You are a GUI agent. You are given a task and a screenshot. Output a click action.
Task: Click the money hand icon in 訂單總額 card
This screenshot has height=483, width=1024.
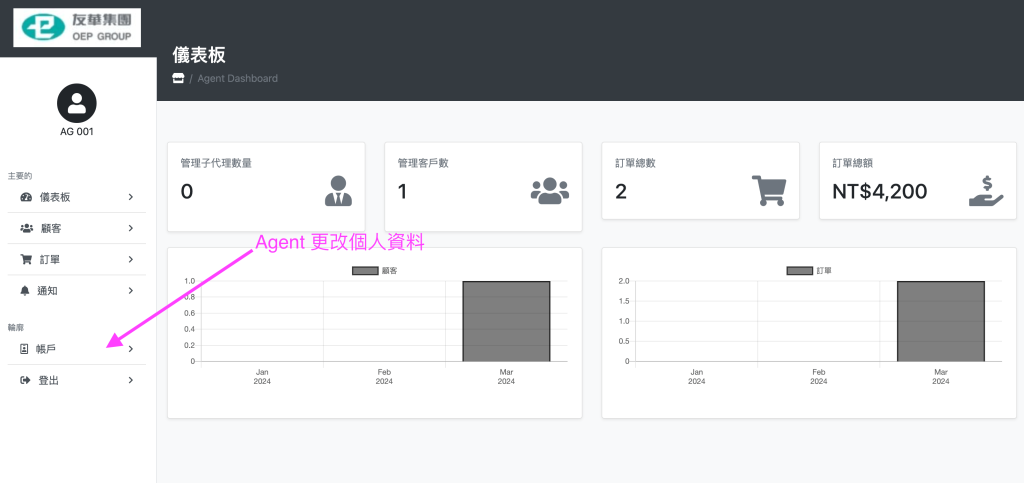click(985, 190)
